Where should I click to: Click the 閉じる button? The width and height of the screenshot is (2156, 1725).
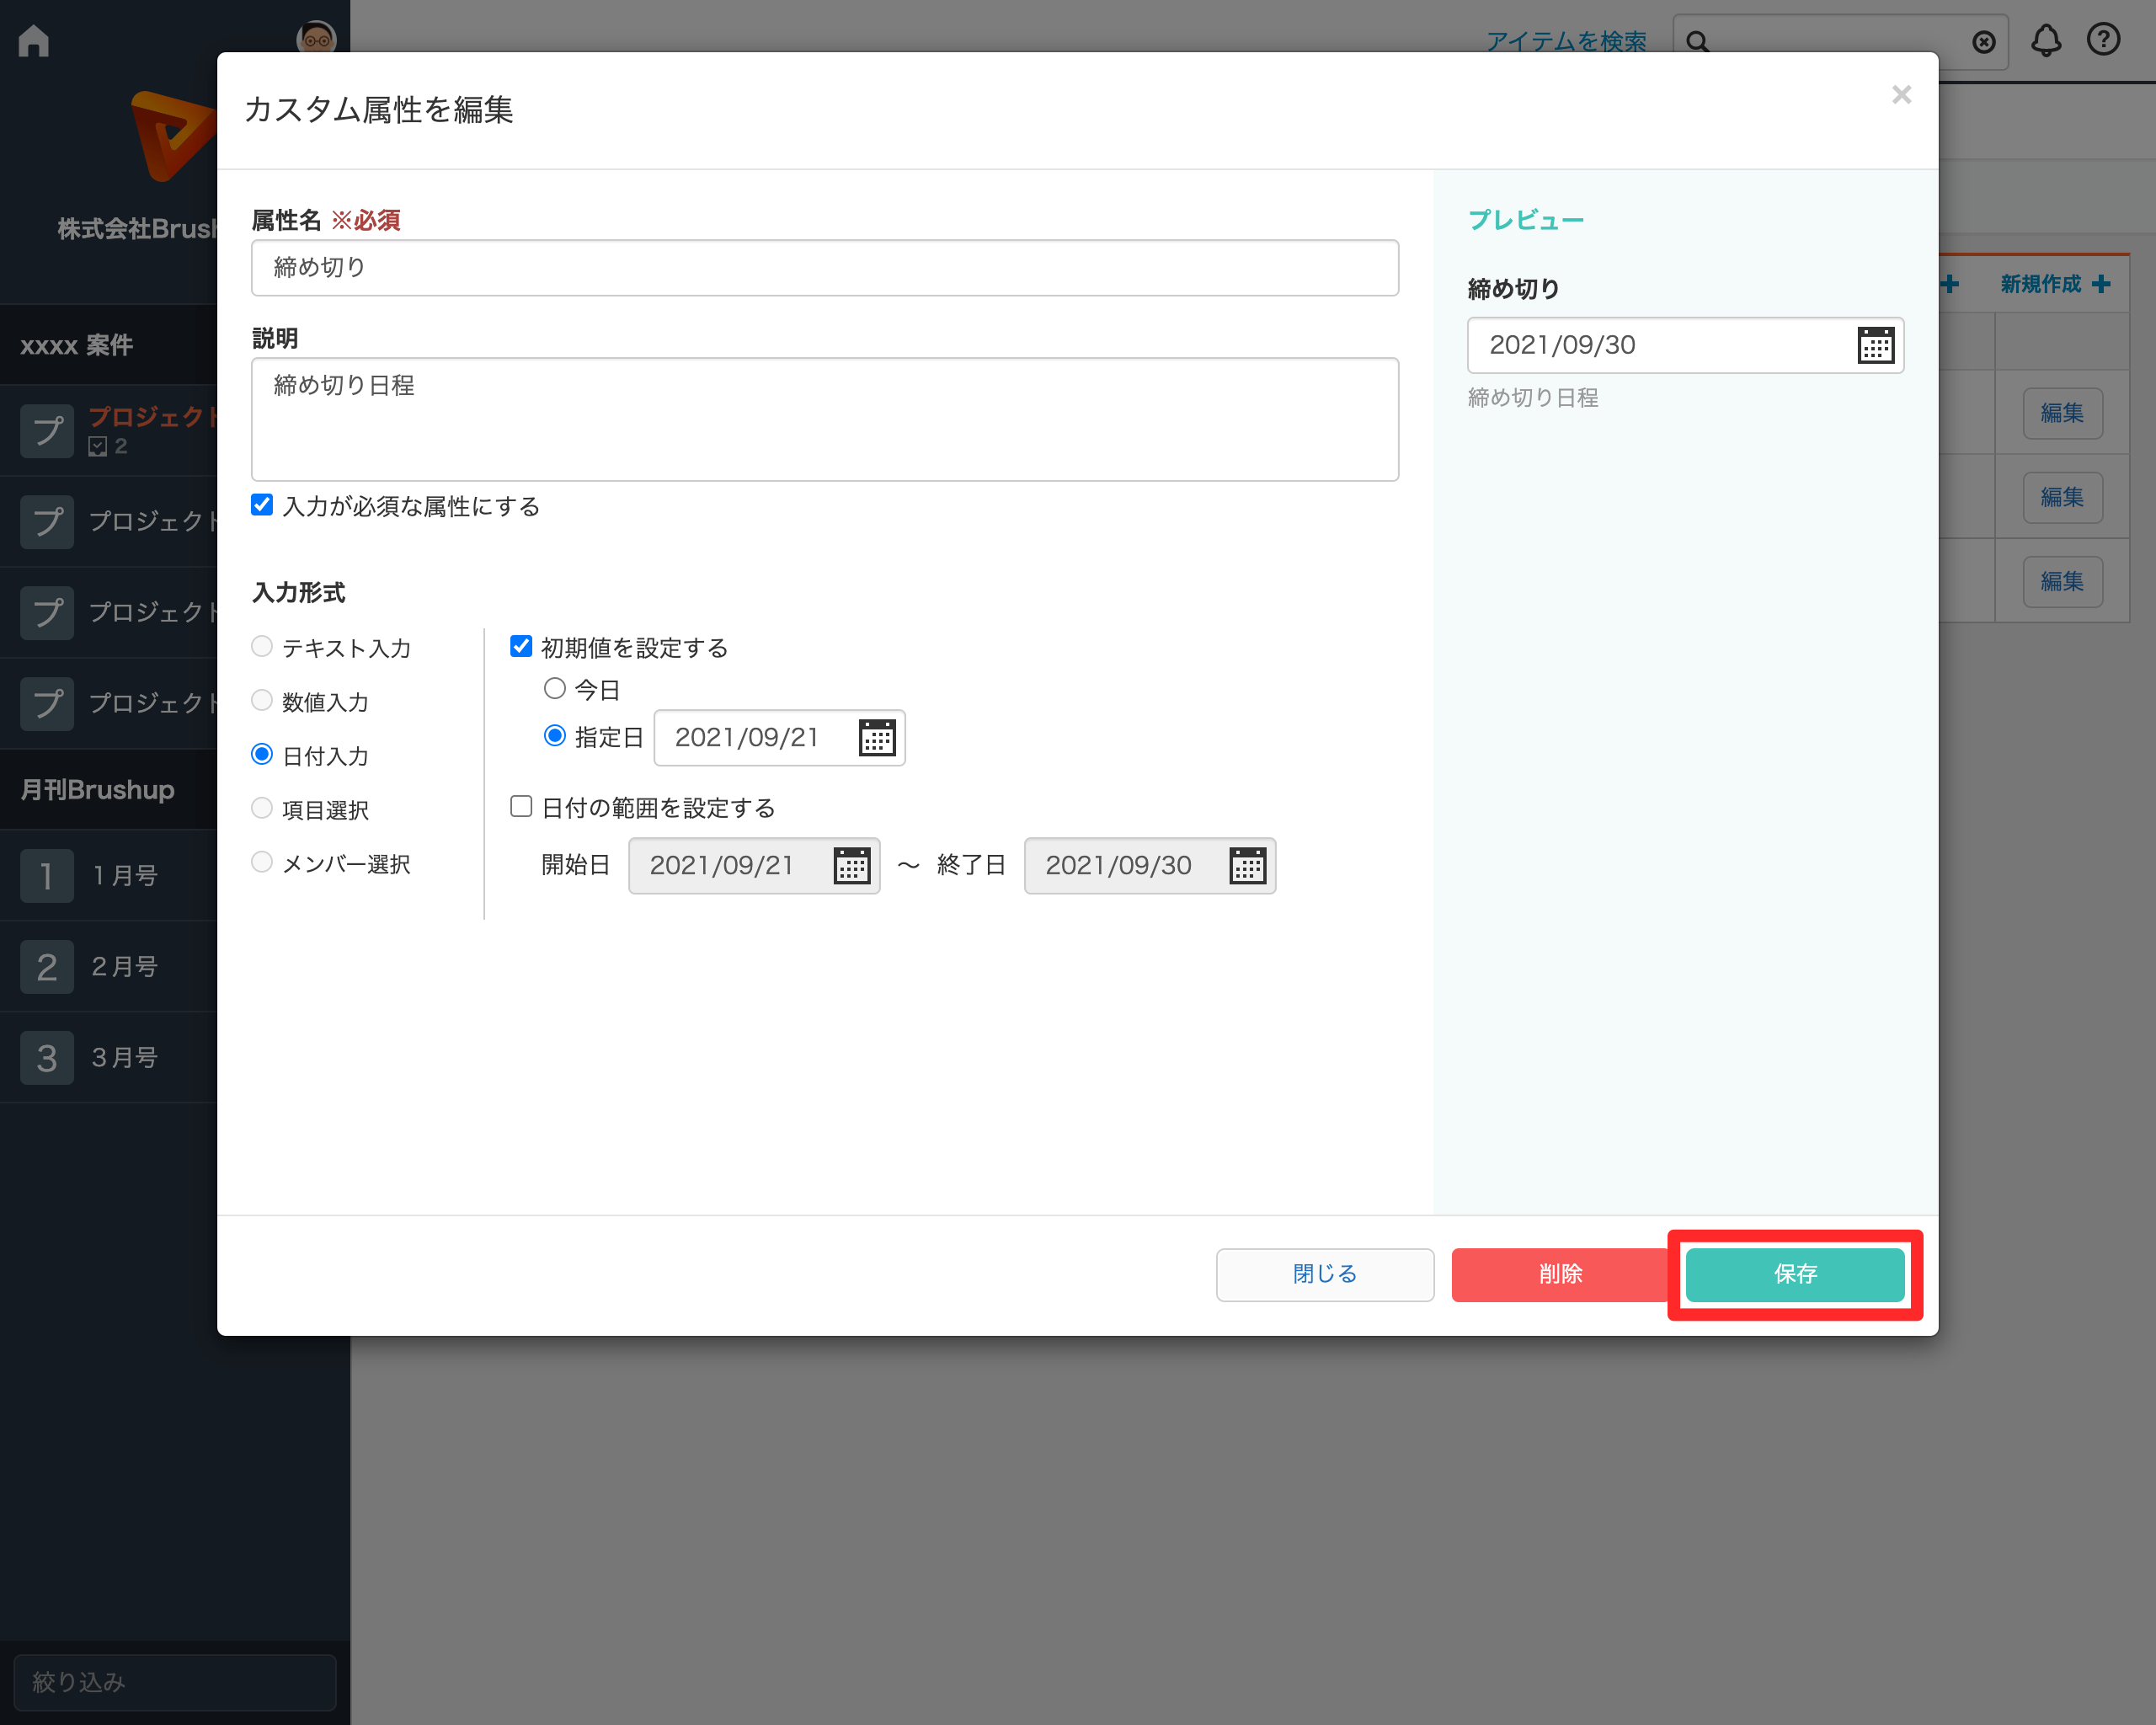(x=1324, y=1274)
